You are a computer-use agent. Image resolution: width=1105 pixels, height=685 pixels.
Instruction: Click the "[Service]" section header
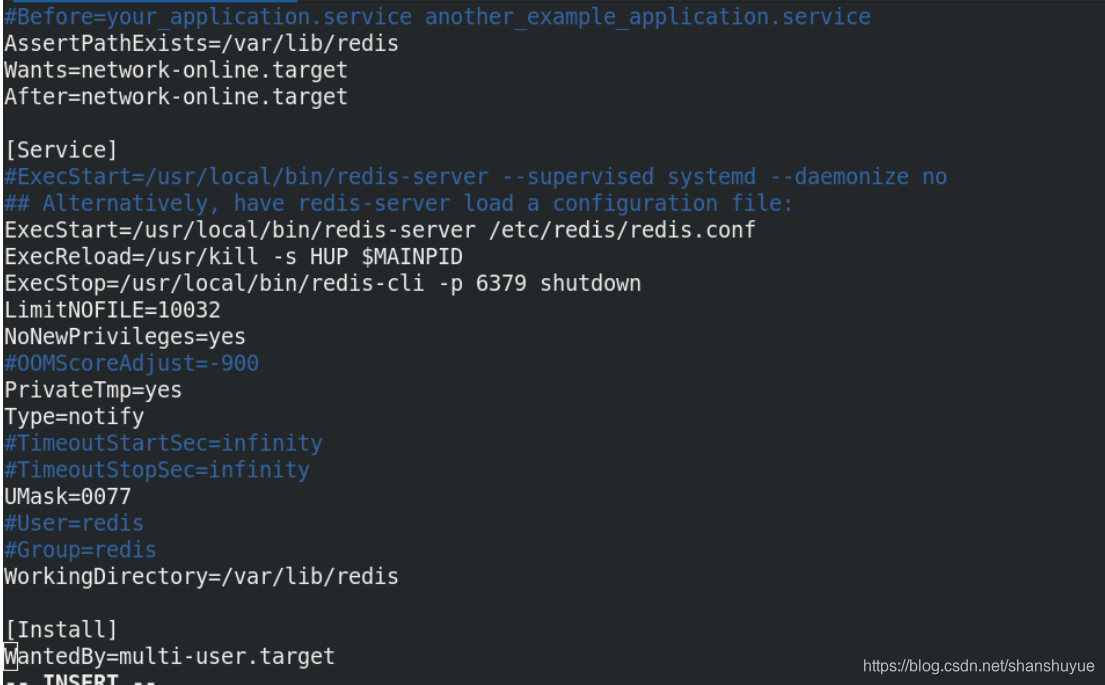pos(61,150)
